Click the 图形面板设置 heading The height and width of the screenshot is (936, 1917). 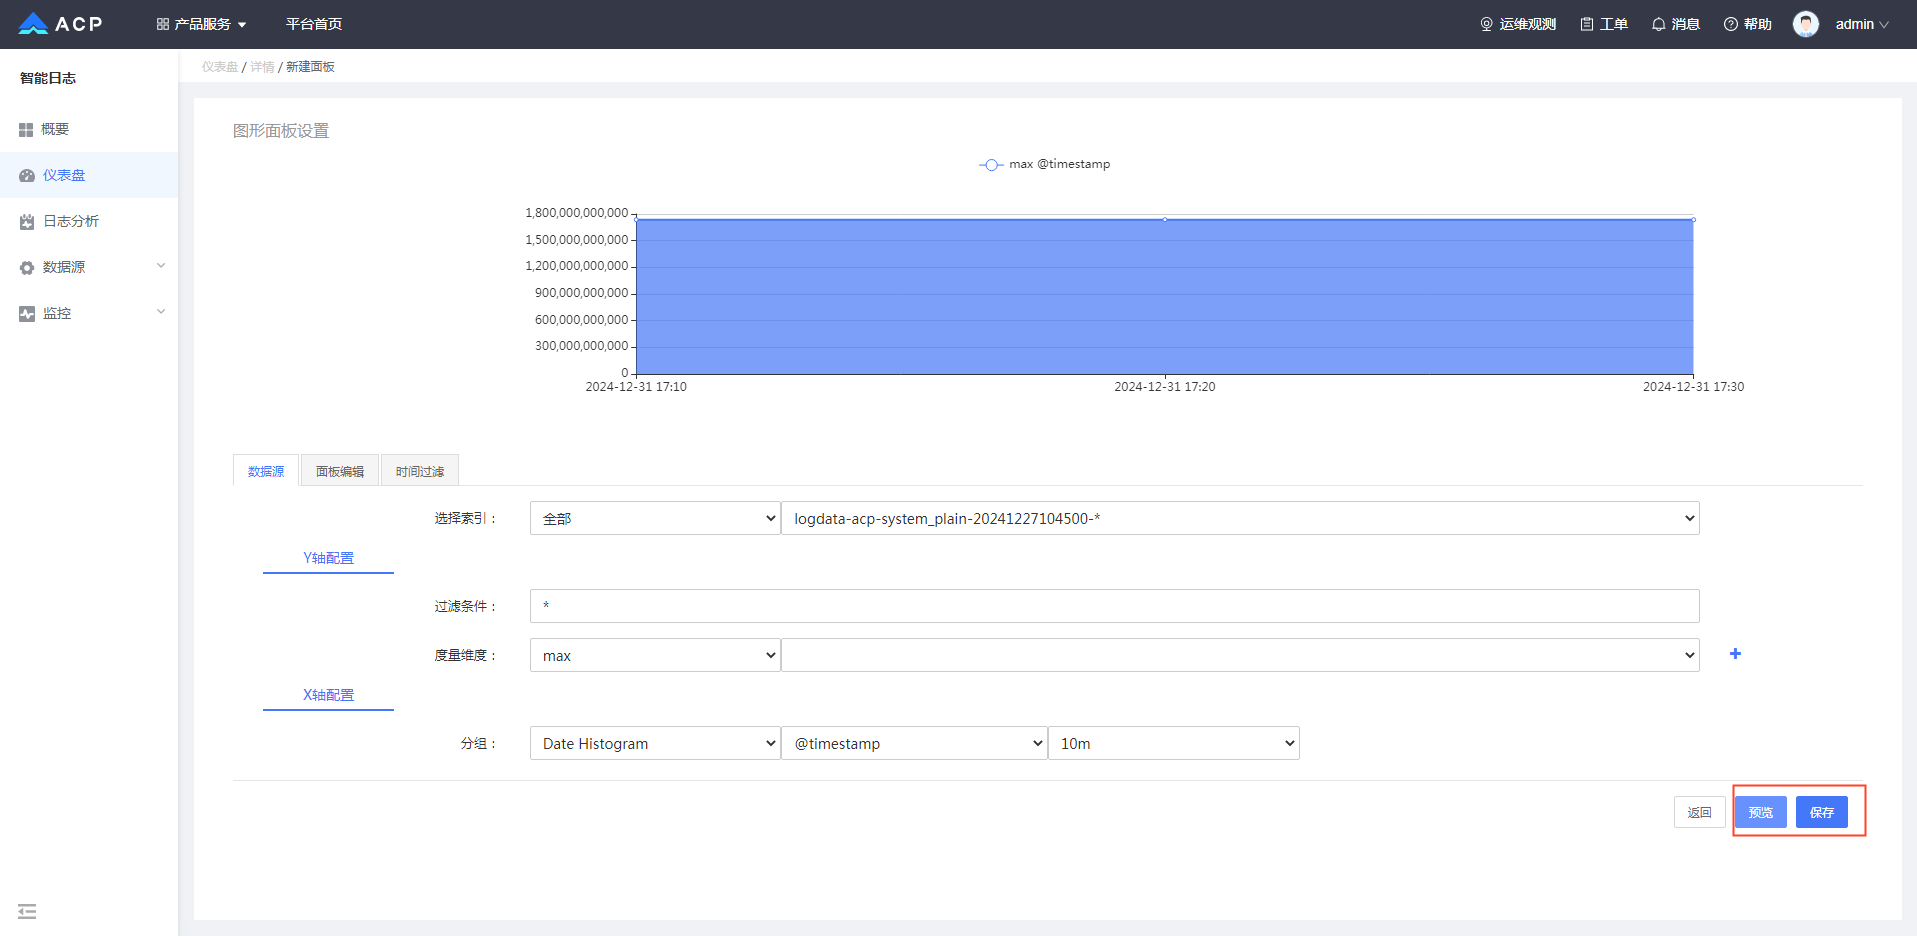click(281, 131)
